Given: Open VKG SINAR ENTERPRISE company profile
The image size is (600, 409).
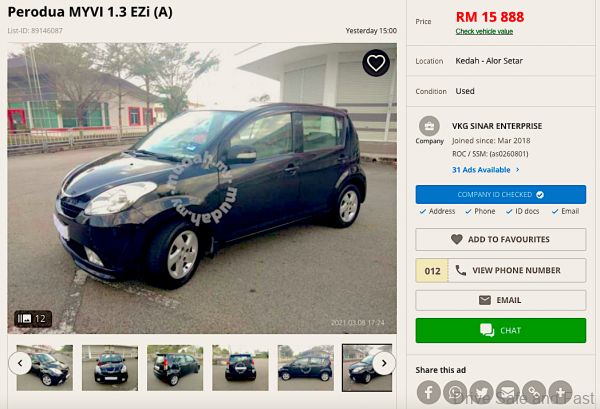Looking at the screenshot, I should (x=497, y=126).
